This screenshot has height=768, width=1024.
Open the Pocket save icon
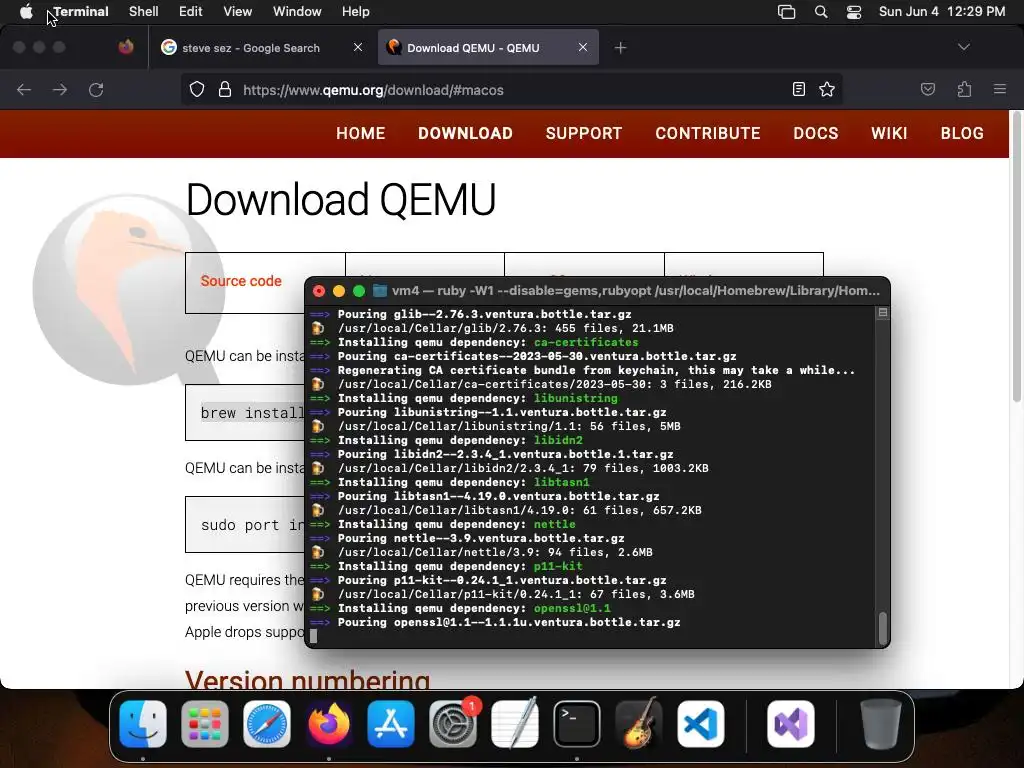(928, 89)
